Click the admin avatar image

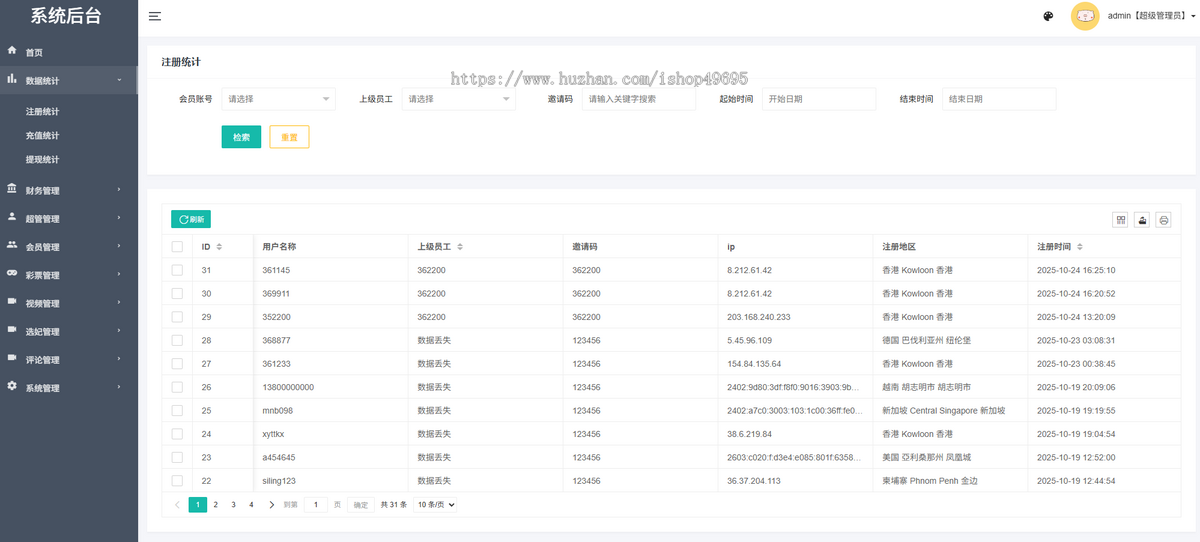click(1085, 16)
